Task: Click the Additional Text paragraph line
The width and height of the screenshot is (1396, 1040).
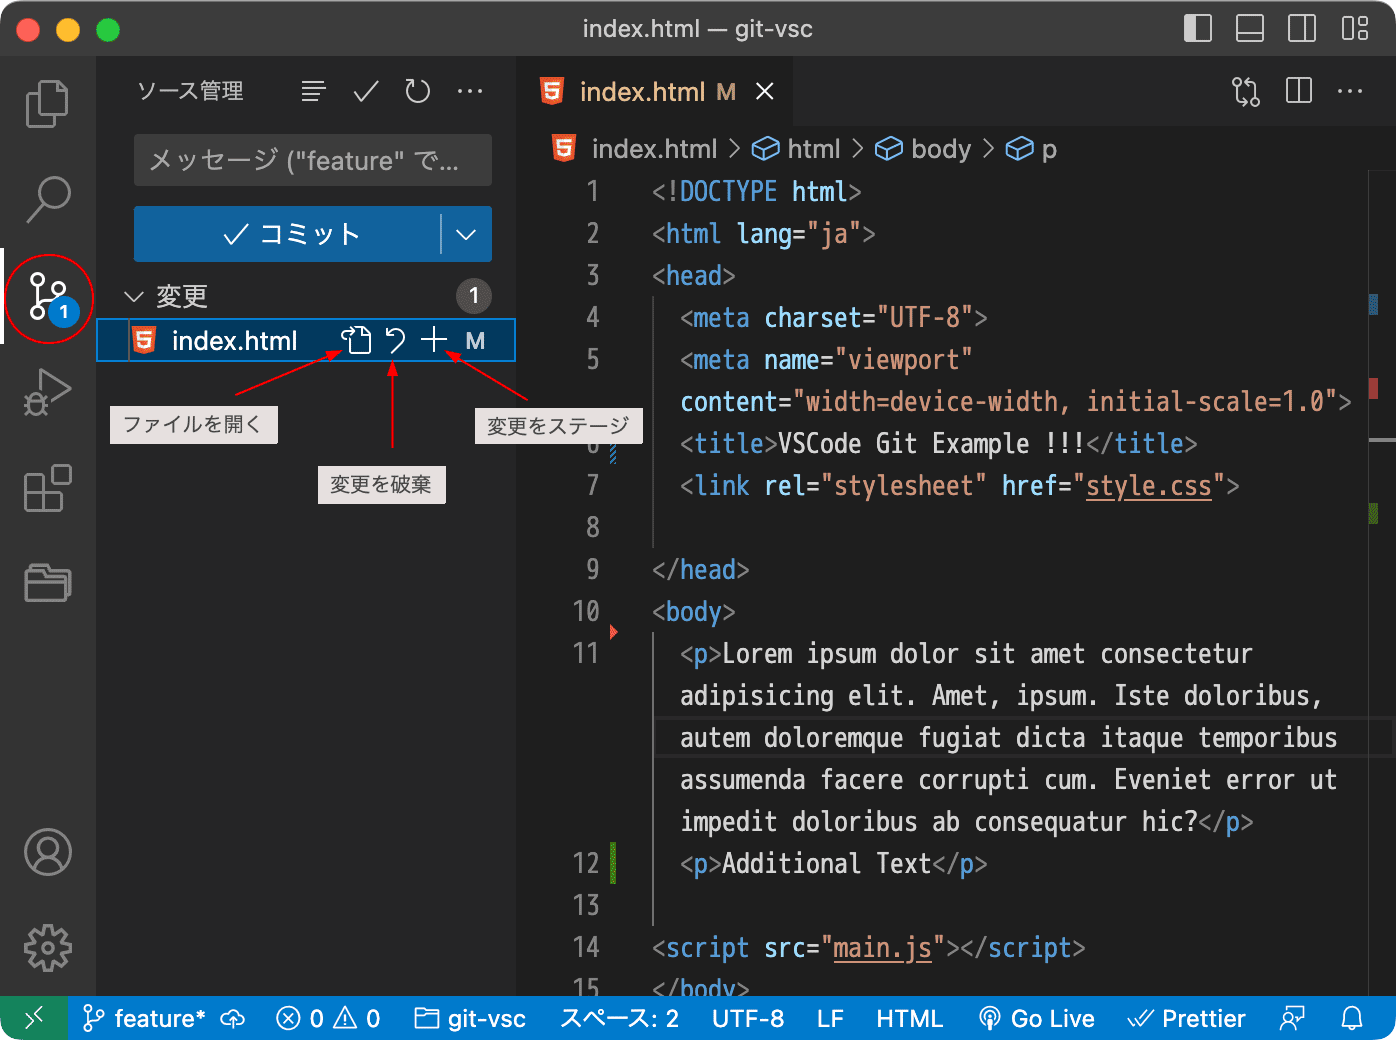Action: 834,864
